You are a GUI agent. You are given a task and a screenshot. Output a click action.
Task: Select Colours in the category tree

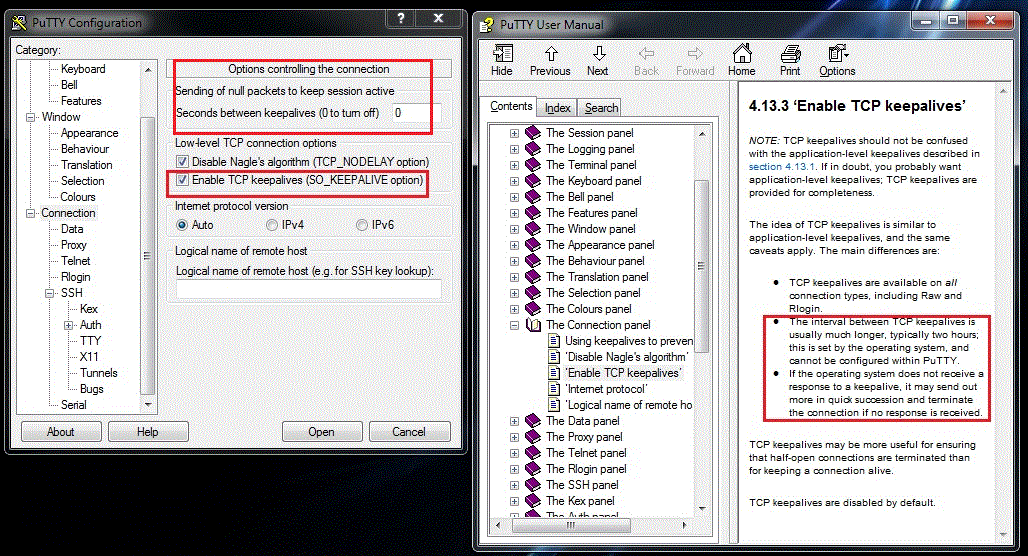click(78, 197)
